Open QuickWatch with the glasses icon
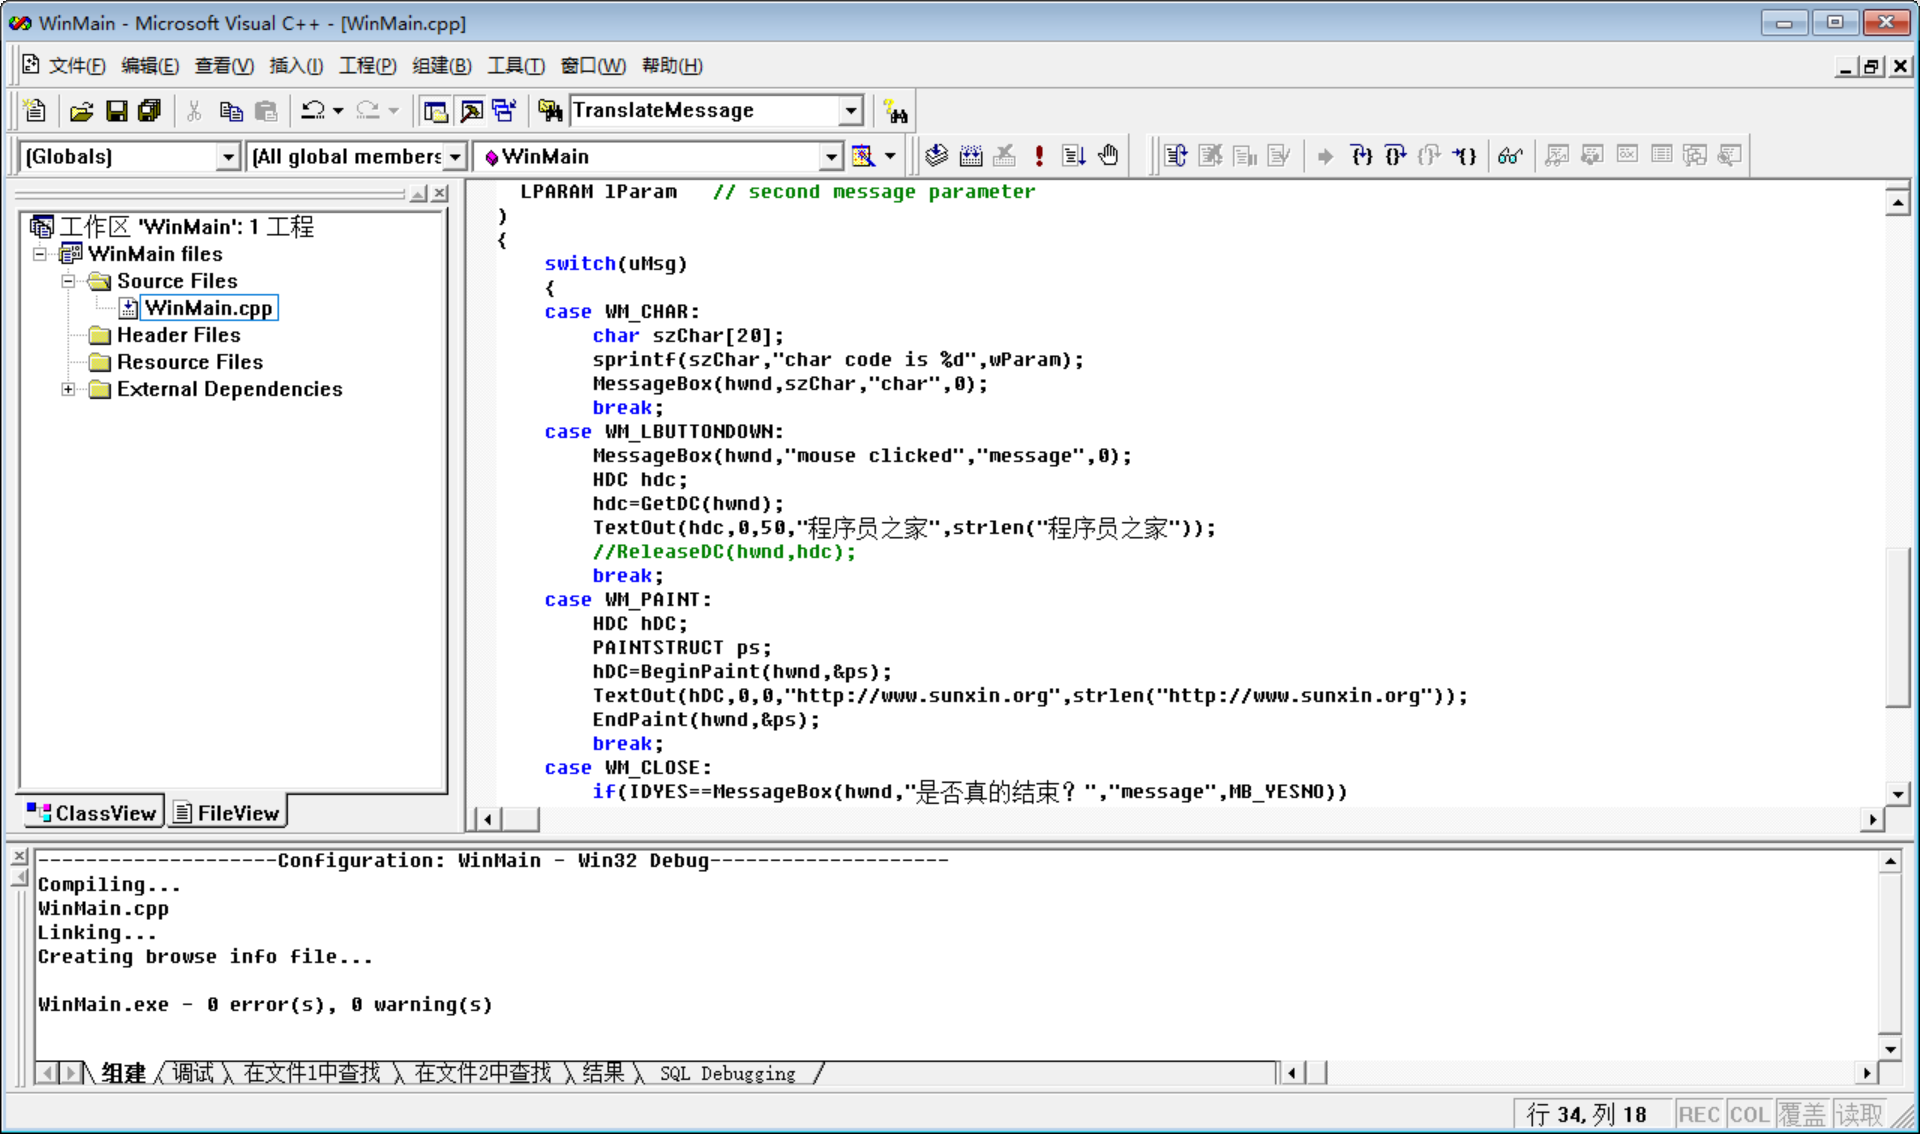This screenshot has height=1134, width=1920. click(x=1510, y=156)
